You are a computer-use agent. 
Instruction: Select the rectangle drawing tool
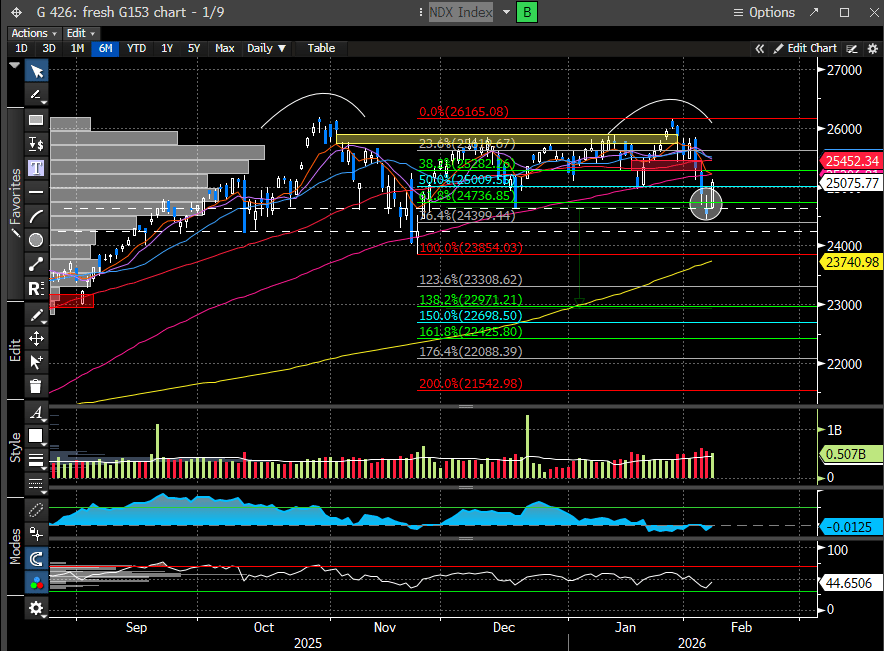36,119
